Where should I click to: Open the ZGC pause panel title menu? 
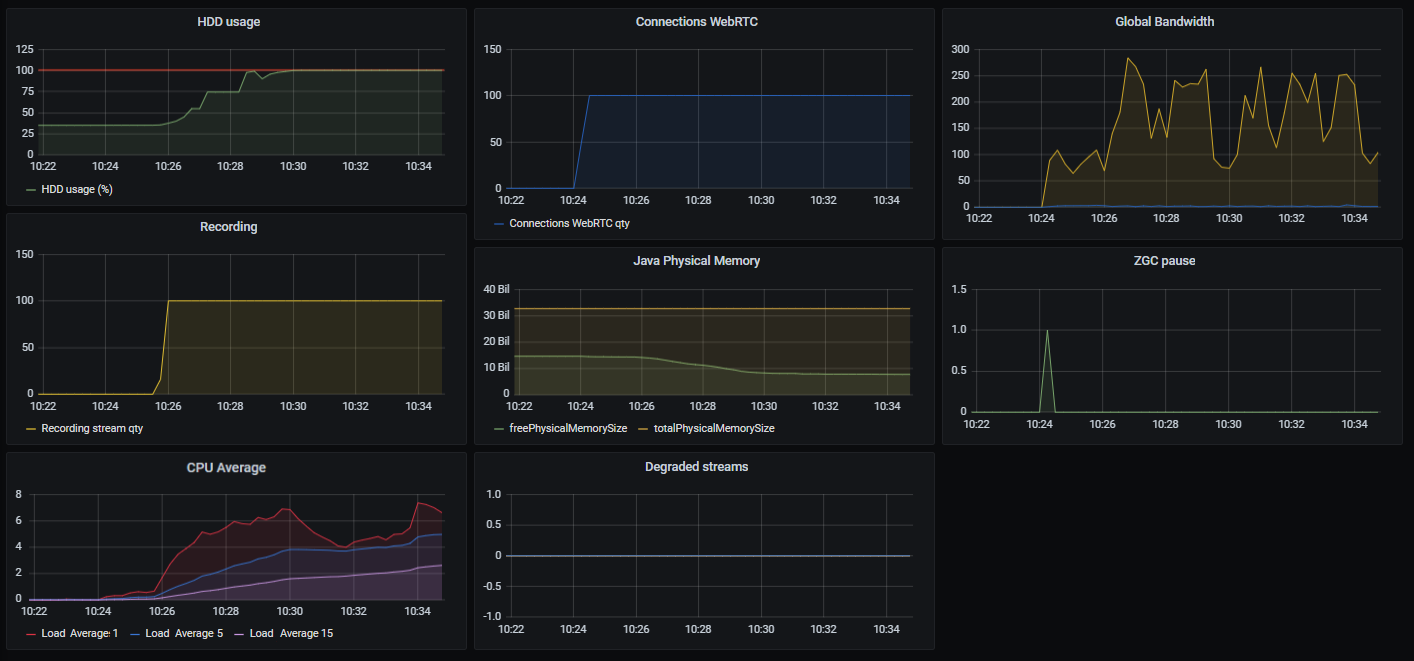[x=1165, y=261]
